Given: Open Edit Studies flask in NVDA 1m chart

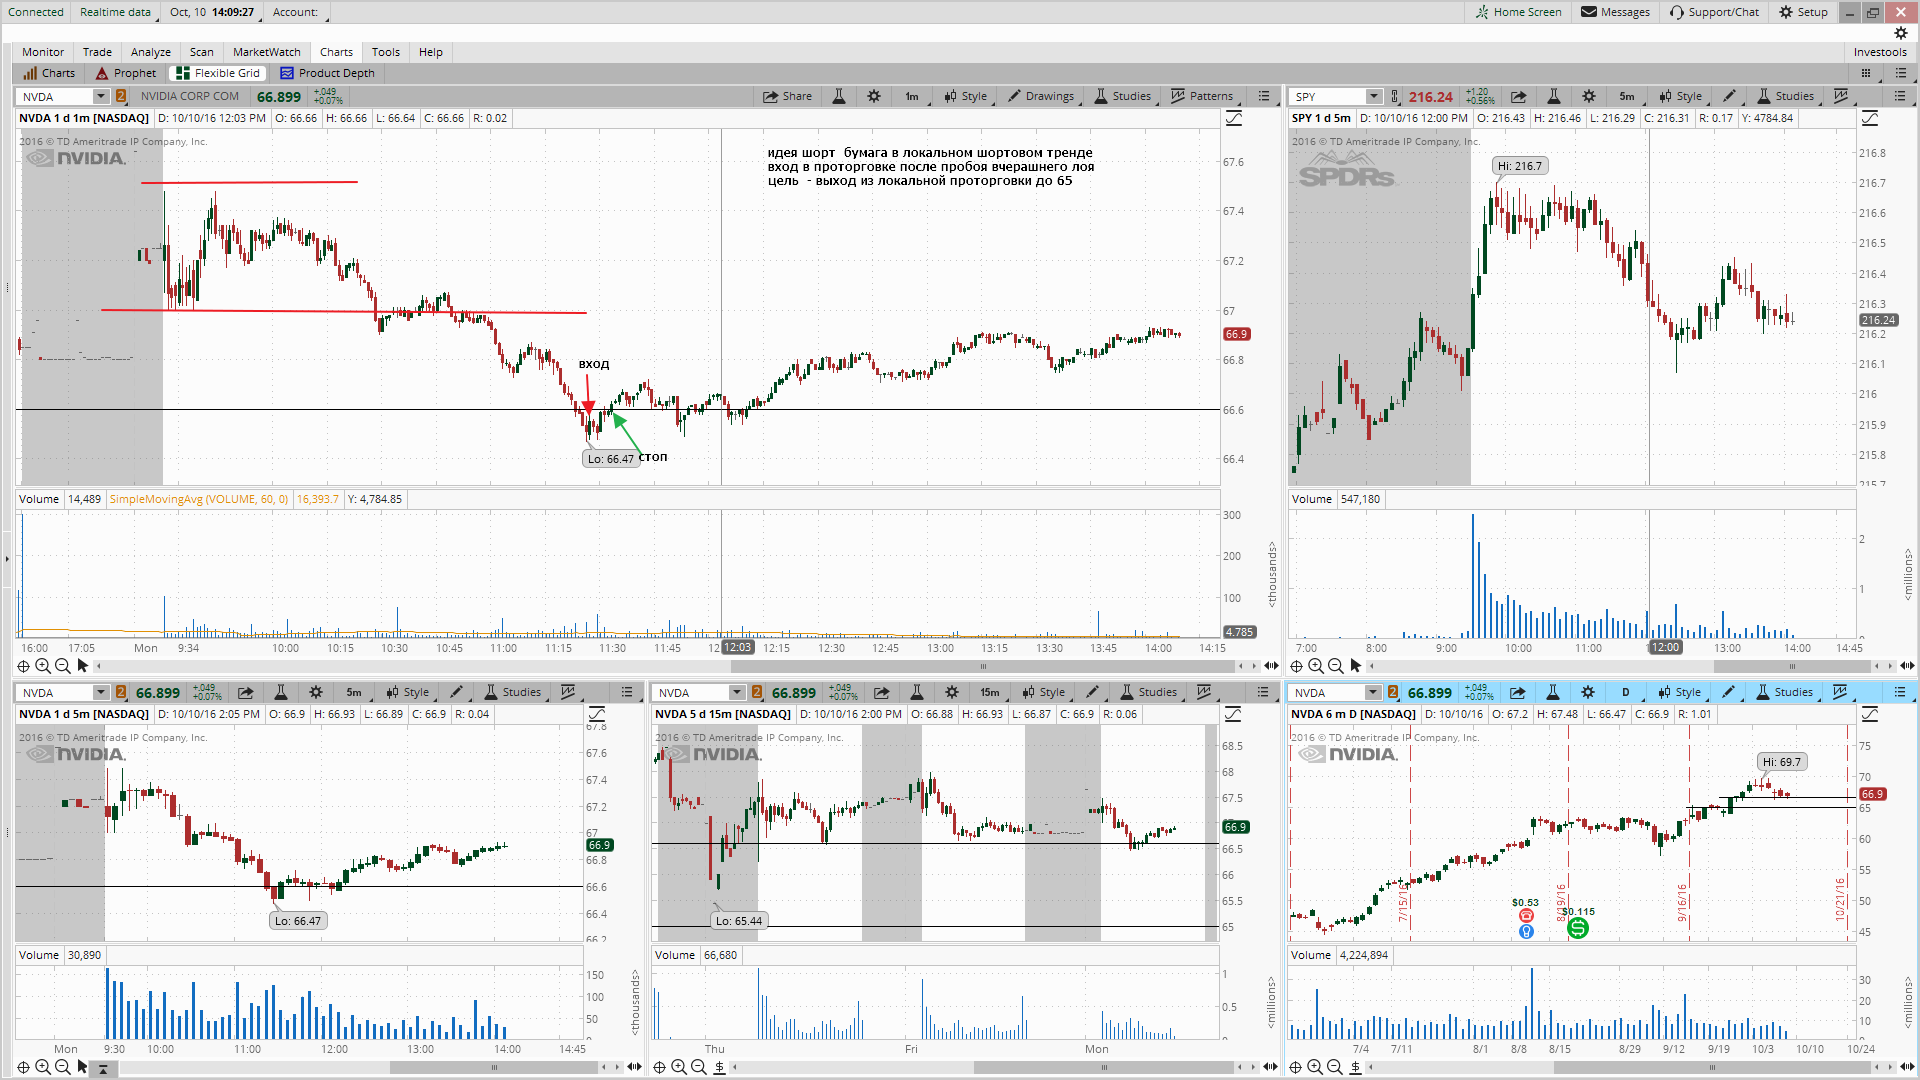Looking at the screenshot, I should point(839,96).
